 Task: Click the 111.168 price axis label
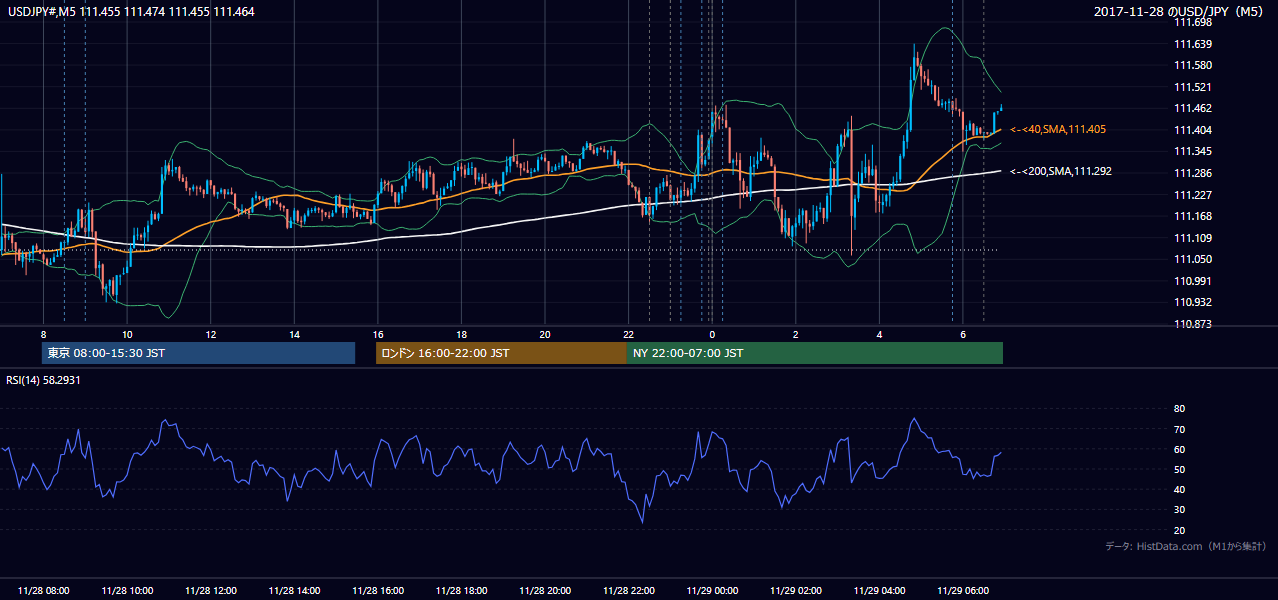coord(1193,217)
